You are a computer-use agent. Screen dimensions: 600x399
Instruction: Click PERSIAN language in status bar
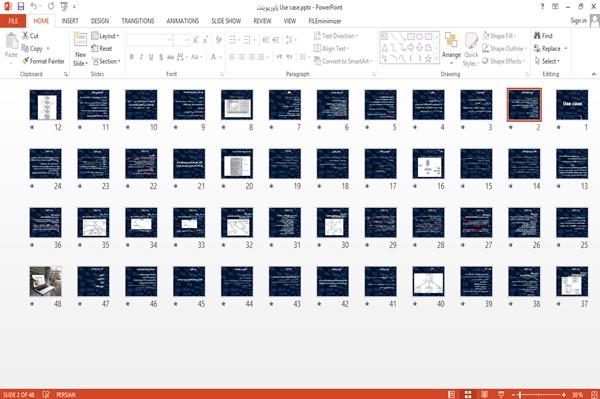[66, 394]
